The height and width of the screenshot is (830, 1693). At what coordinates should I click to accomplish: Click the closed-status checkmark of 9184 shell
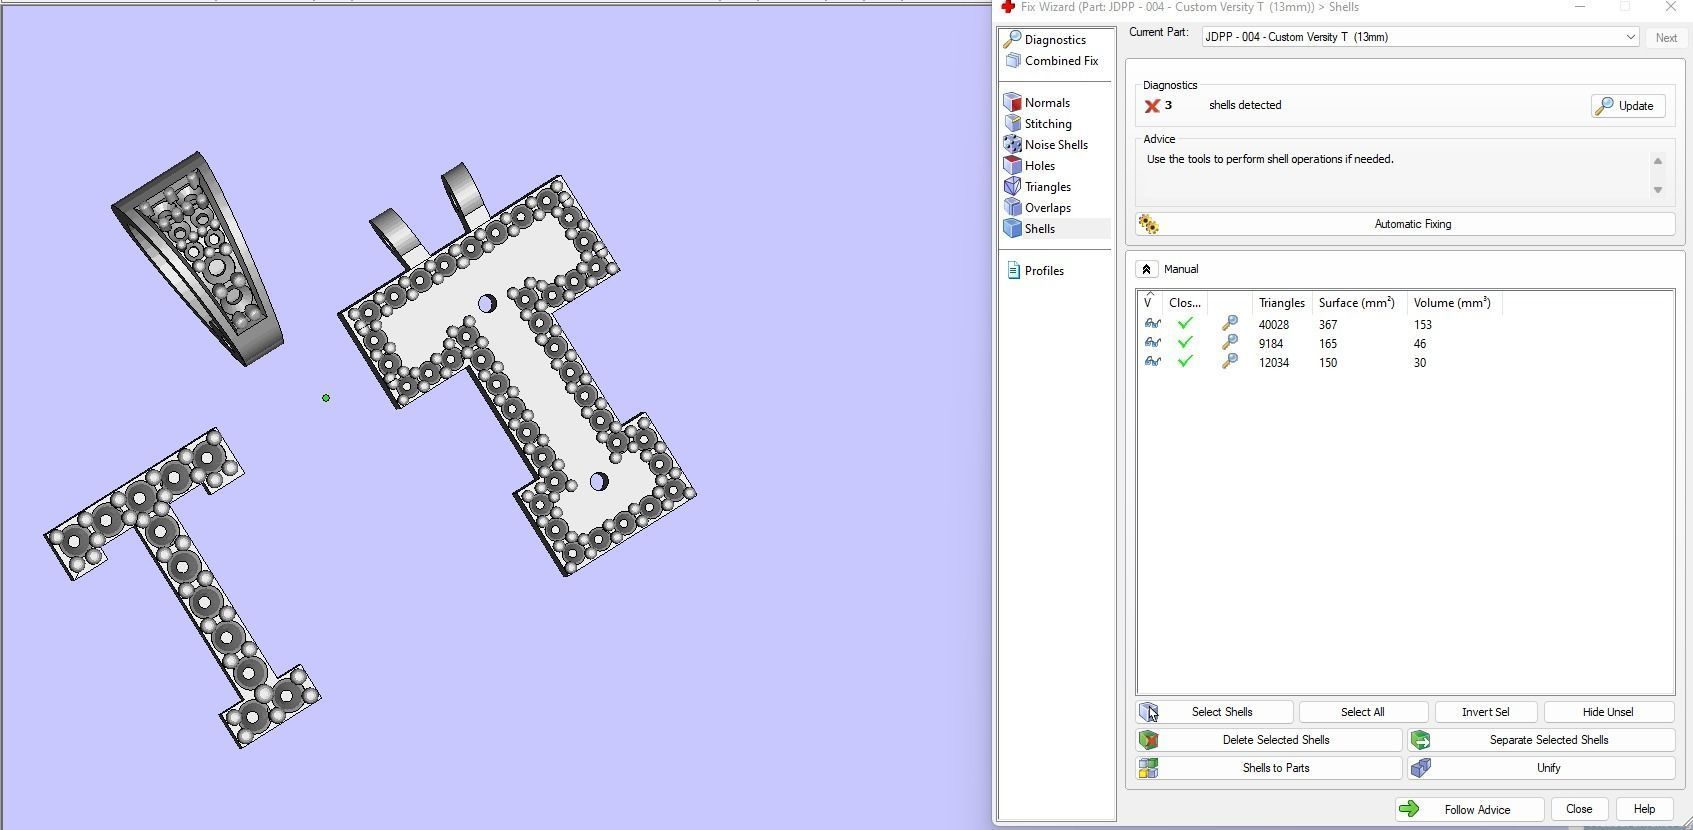tap(1185, 343)
